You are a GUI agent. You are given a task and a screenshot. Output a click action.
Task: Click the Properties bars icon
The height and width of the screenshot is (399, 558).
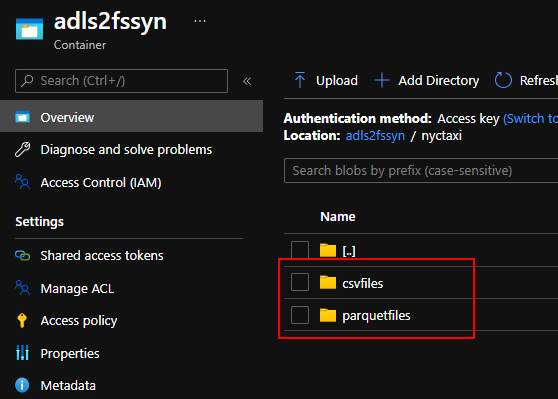[22, 353]
